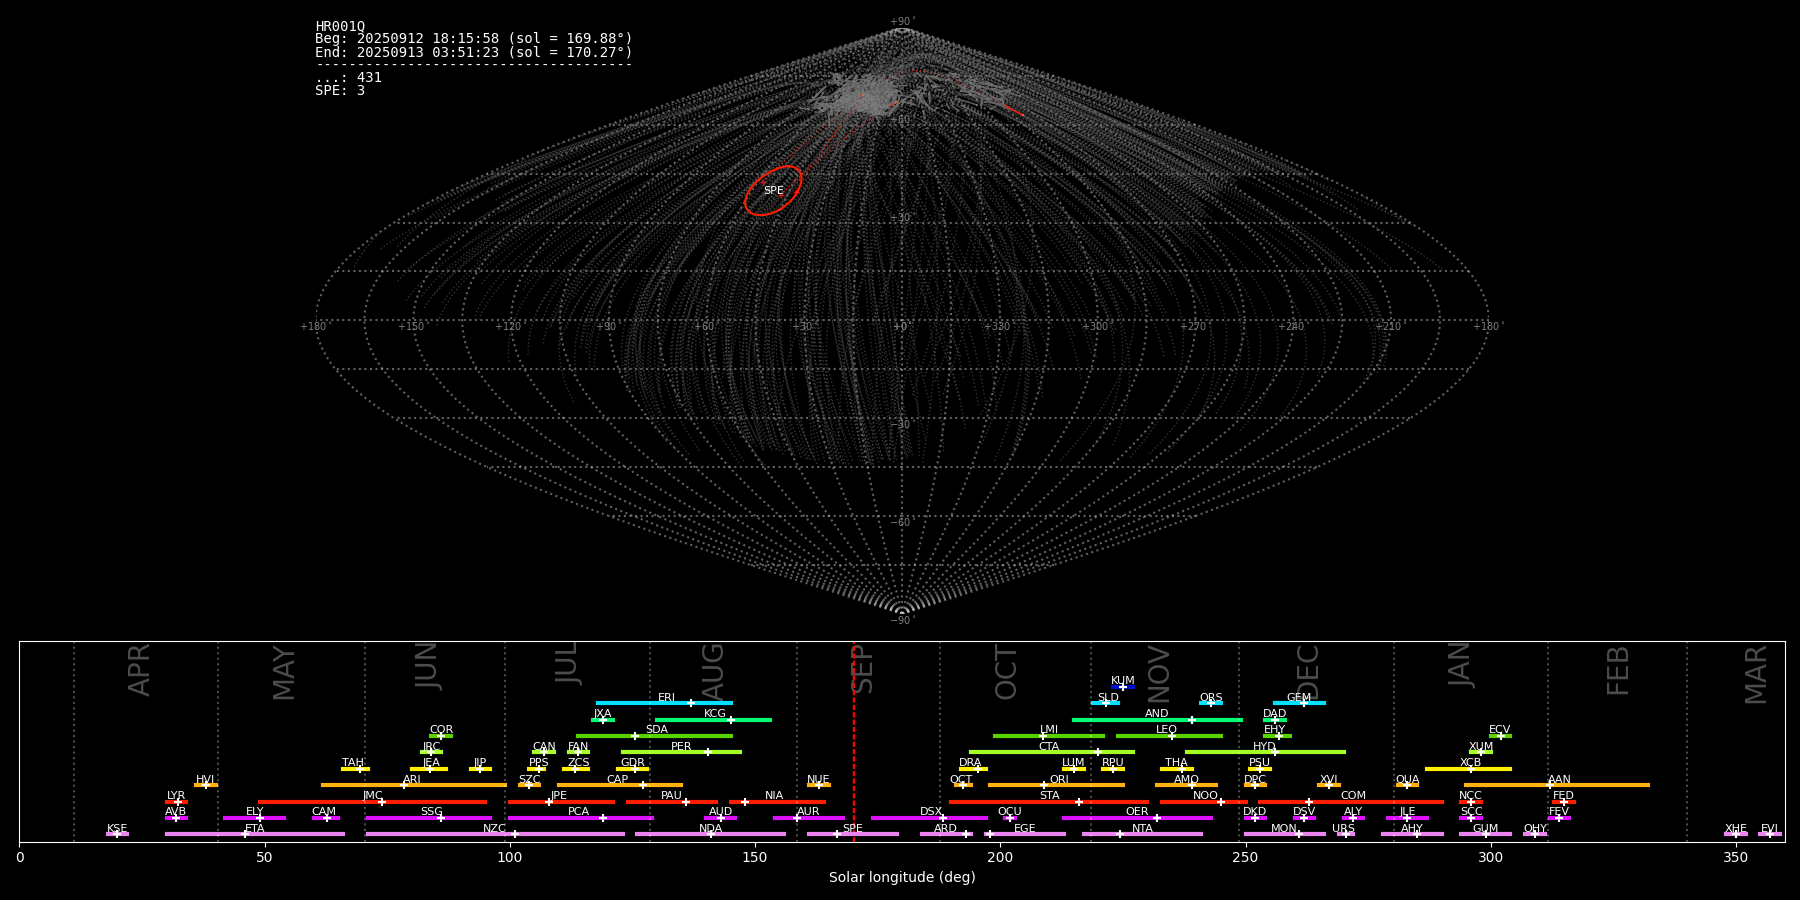Select the GEM shower bar
The height and width of the screenshot is (900, 1800).
[x=1299, y=703]
